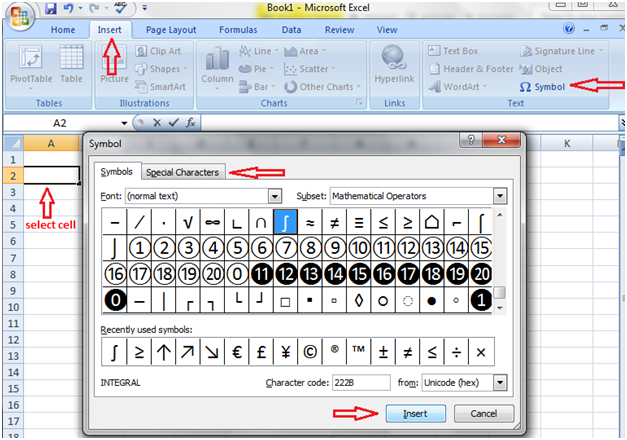Select row 8 header in worksheet

click(x=13, y=274)
